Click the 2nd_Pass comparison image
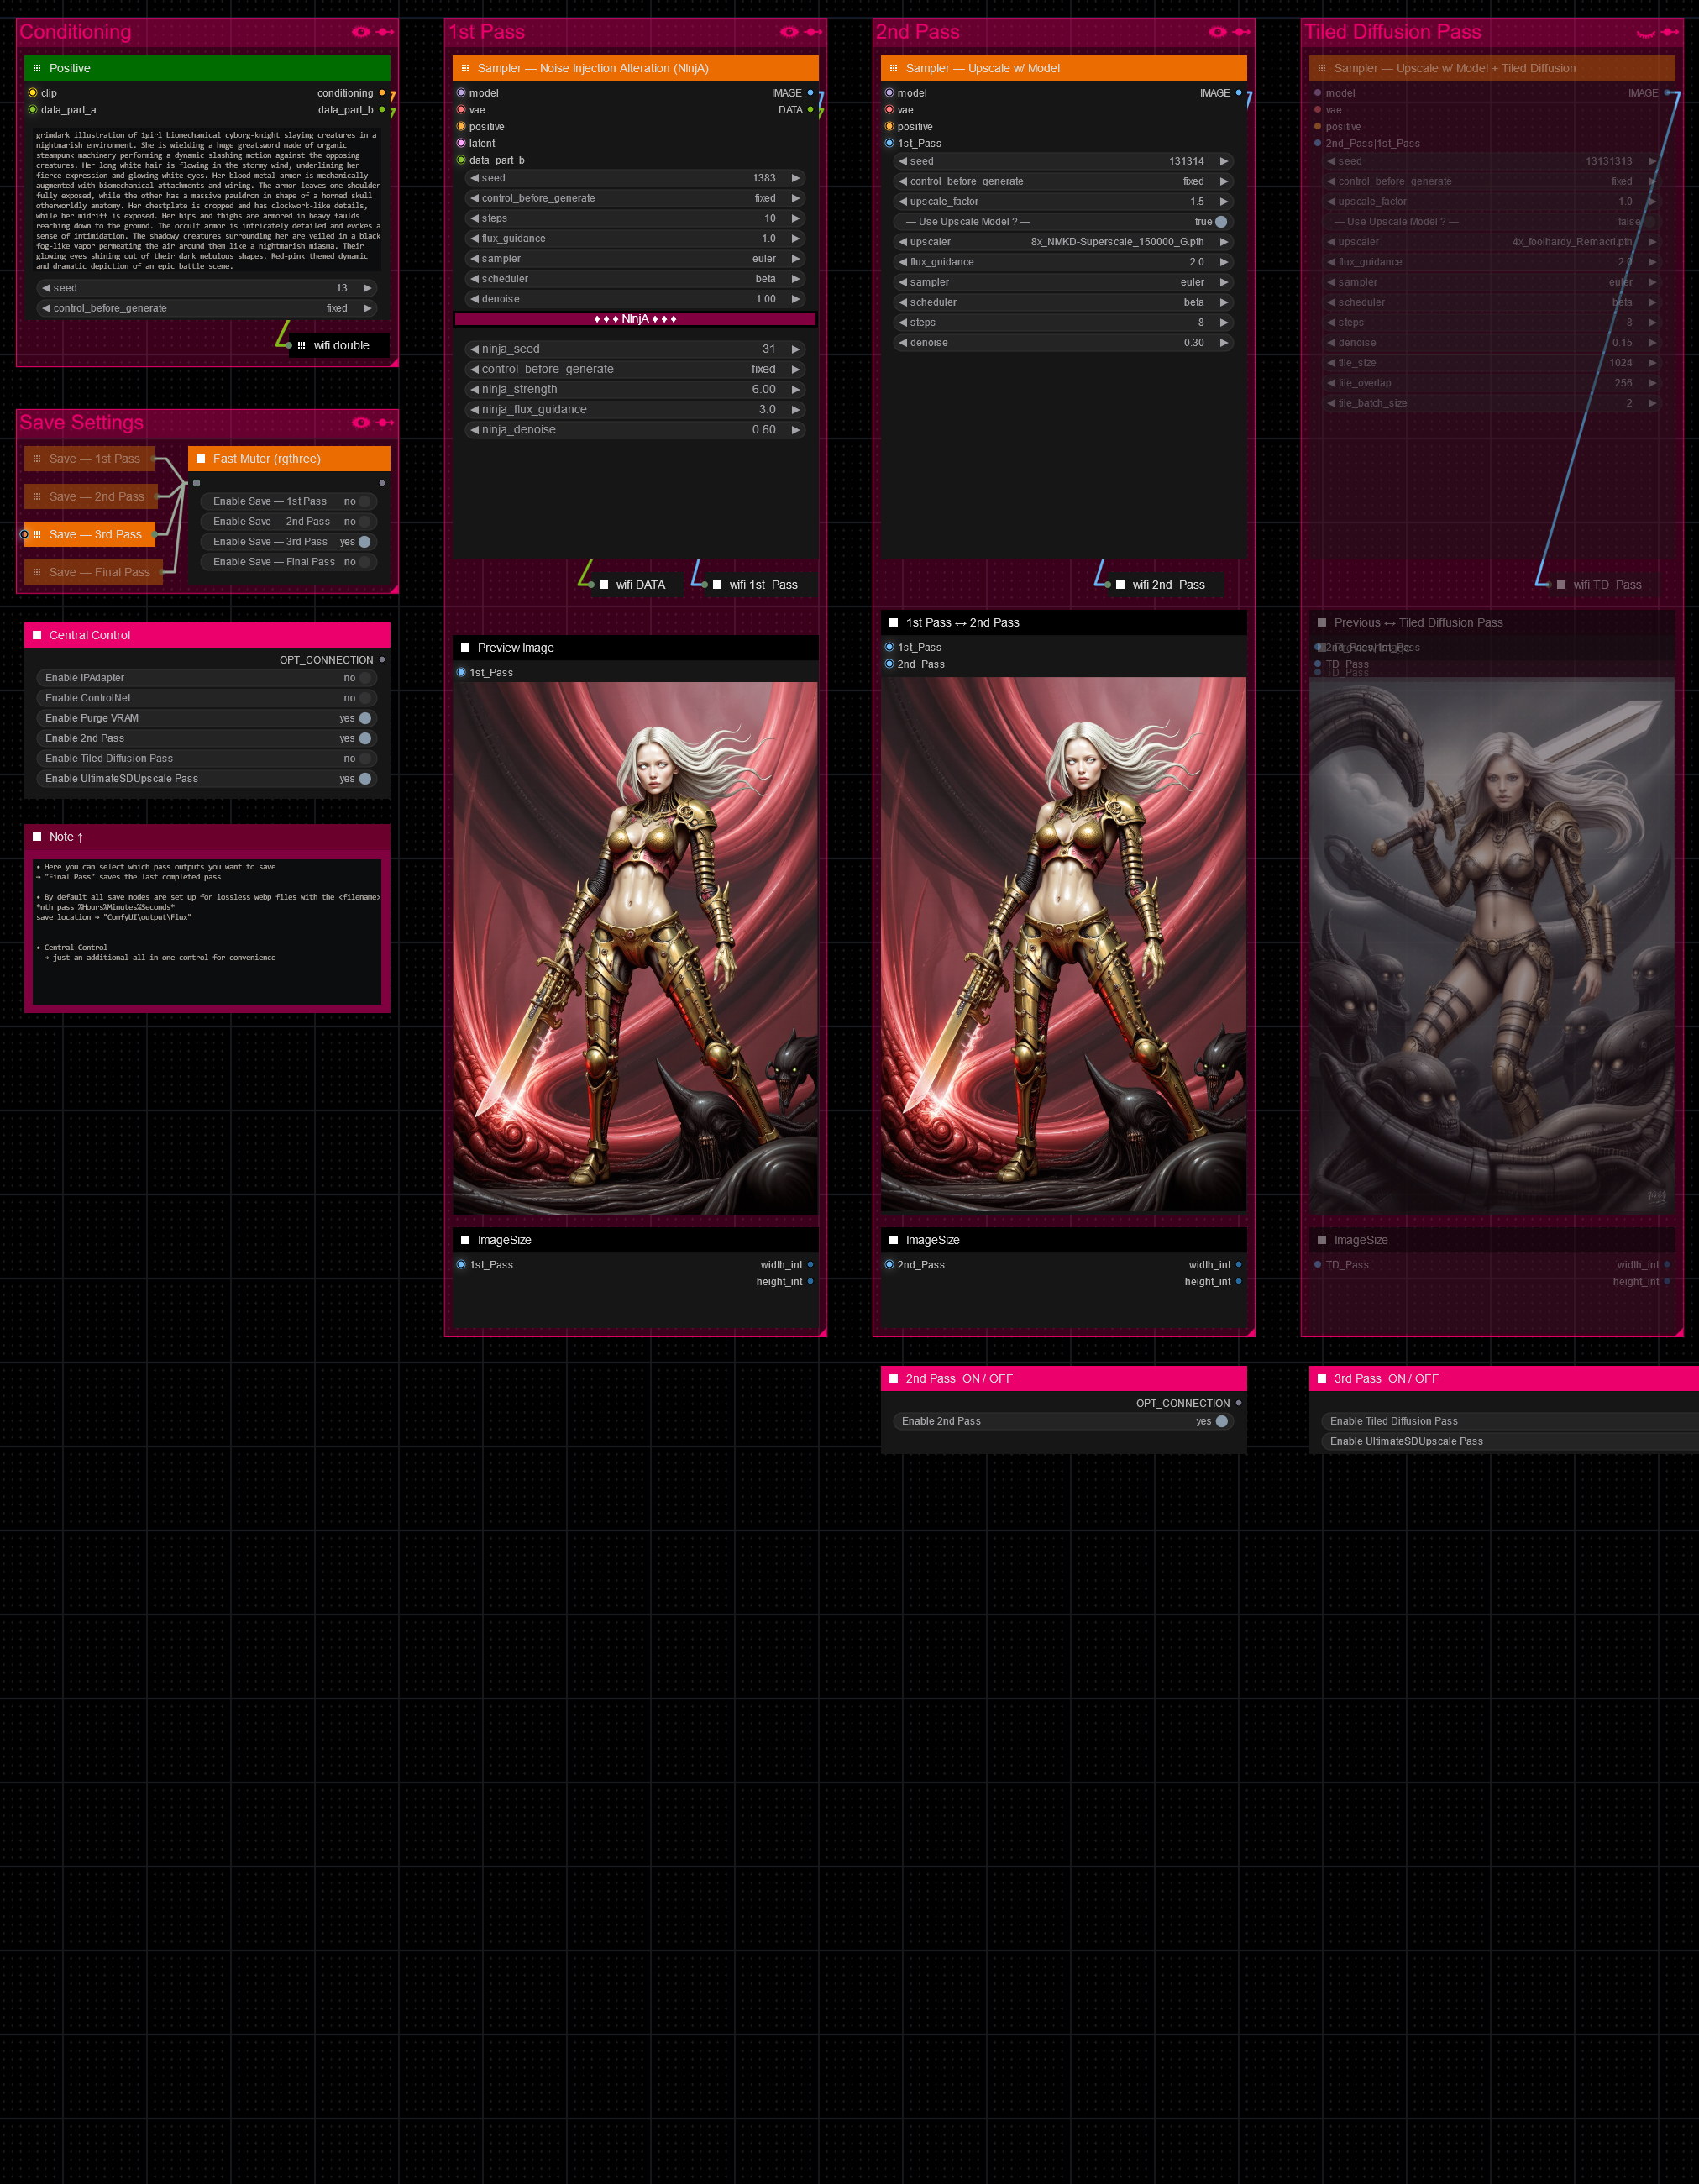 tap(1063, 944)
